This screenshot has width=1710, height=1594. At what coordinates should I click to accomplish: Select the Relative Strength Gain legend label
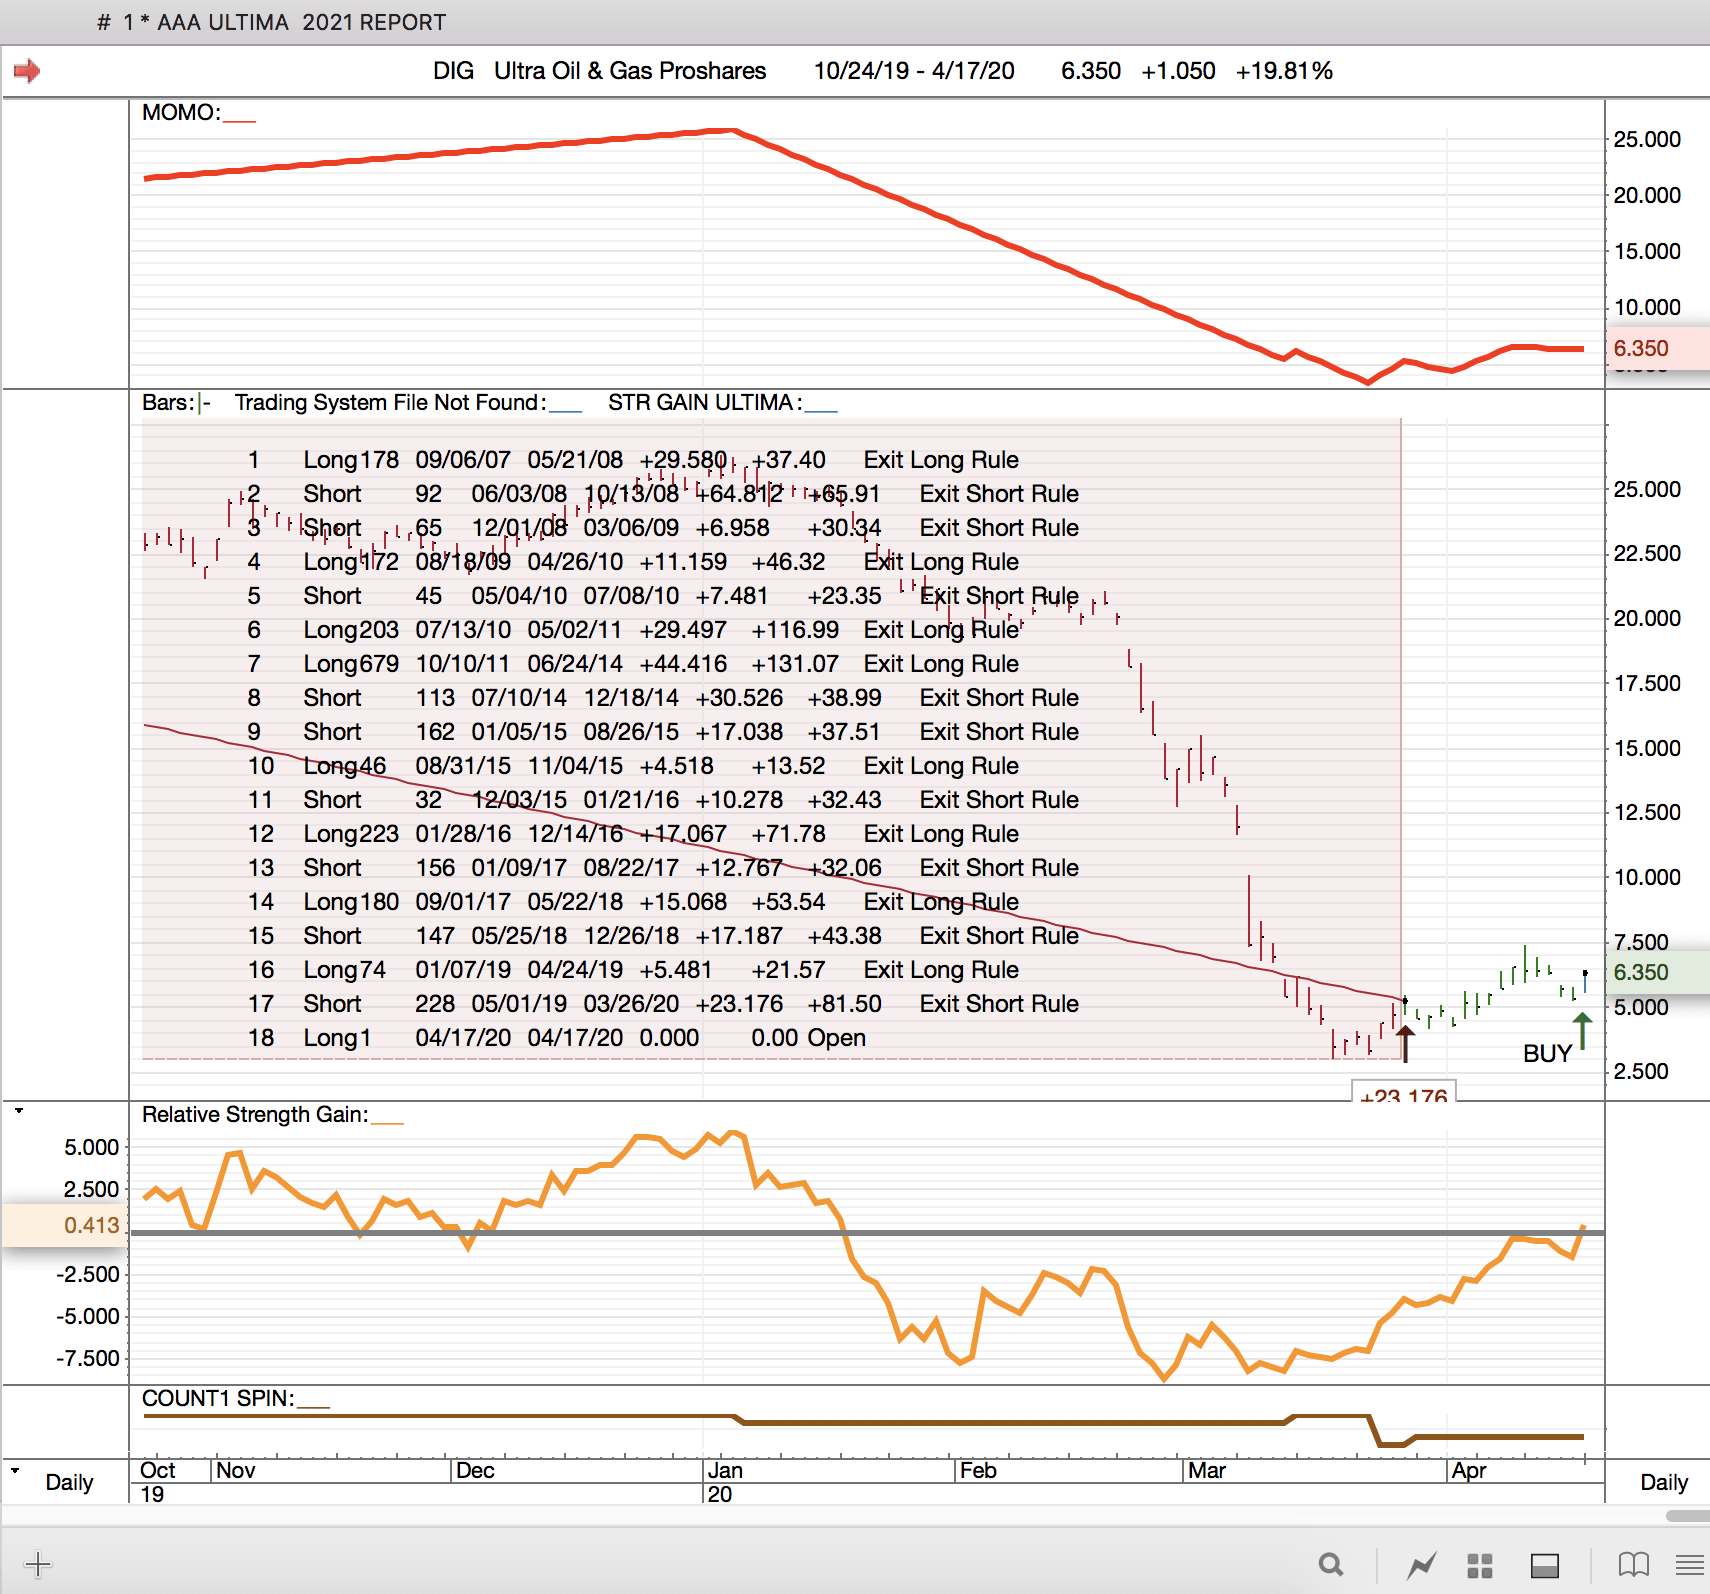255,1115
